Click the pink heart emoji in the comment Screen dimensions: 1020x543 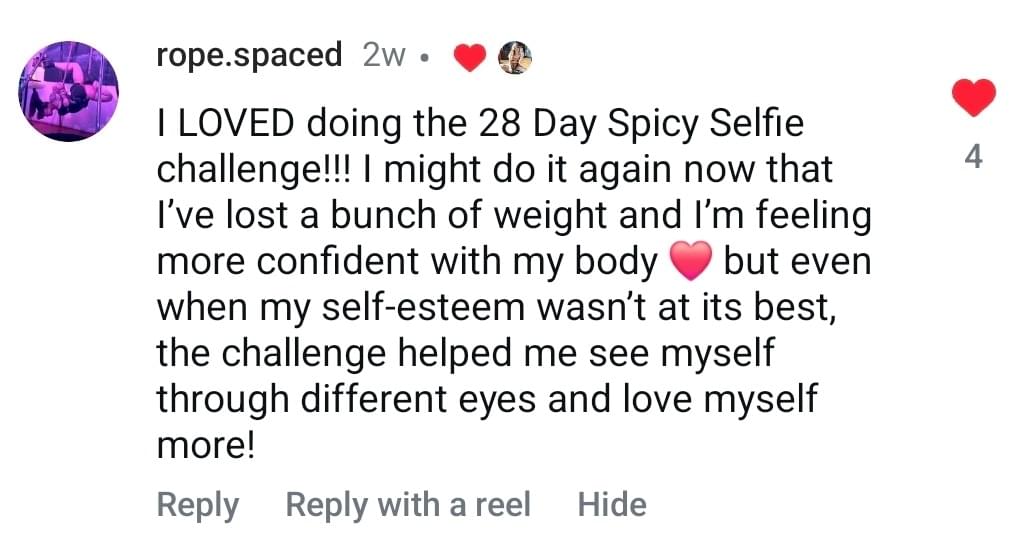tap(690, 263)
